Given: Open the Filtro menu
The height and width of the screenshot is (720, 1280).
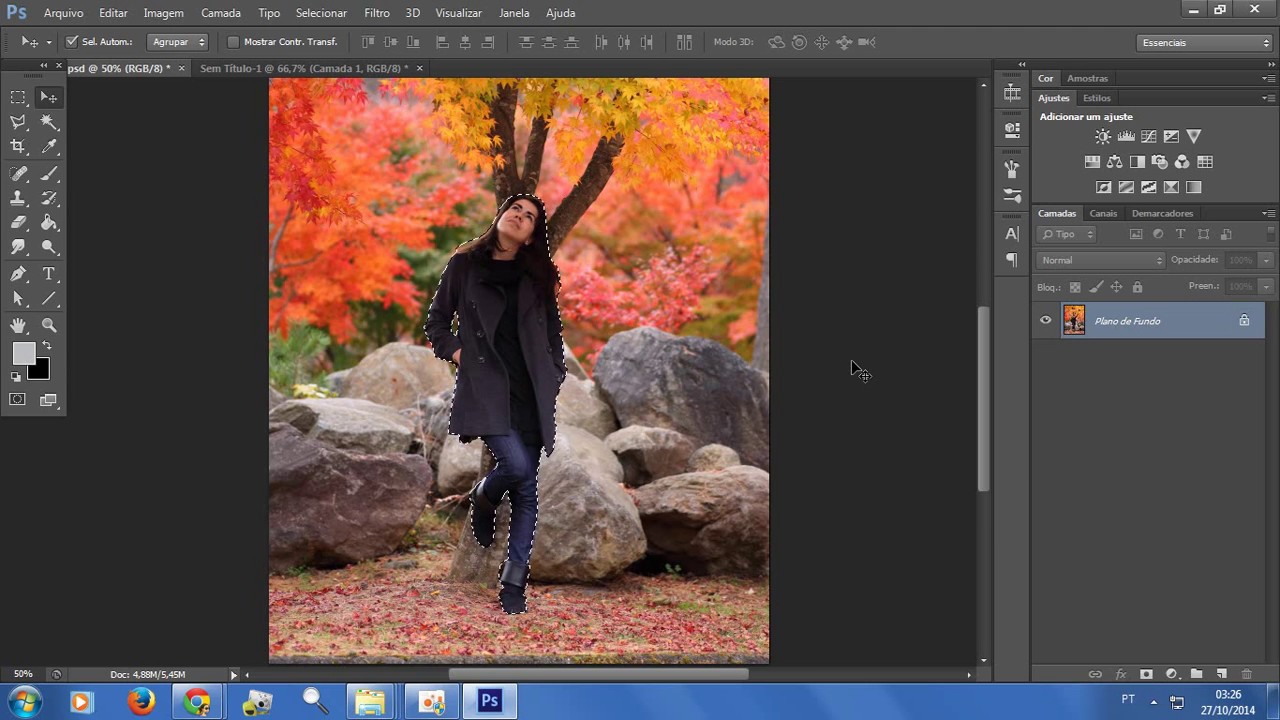Looking at the screenshot, I should [377, 13].
